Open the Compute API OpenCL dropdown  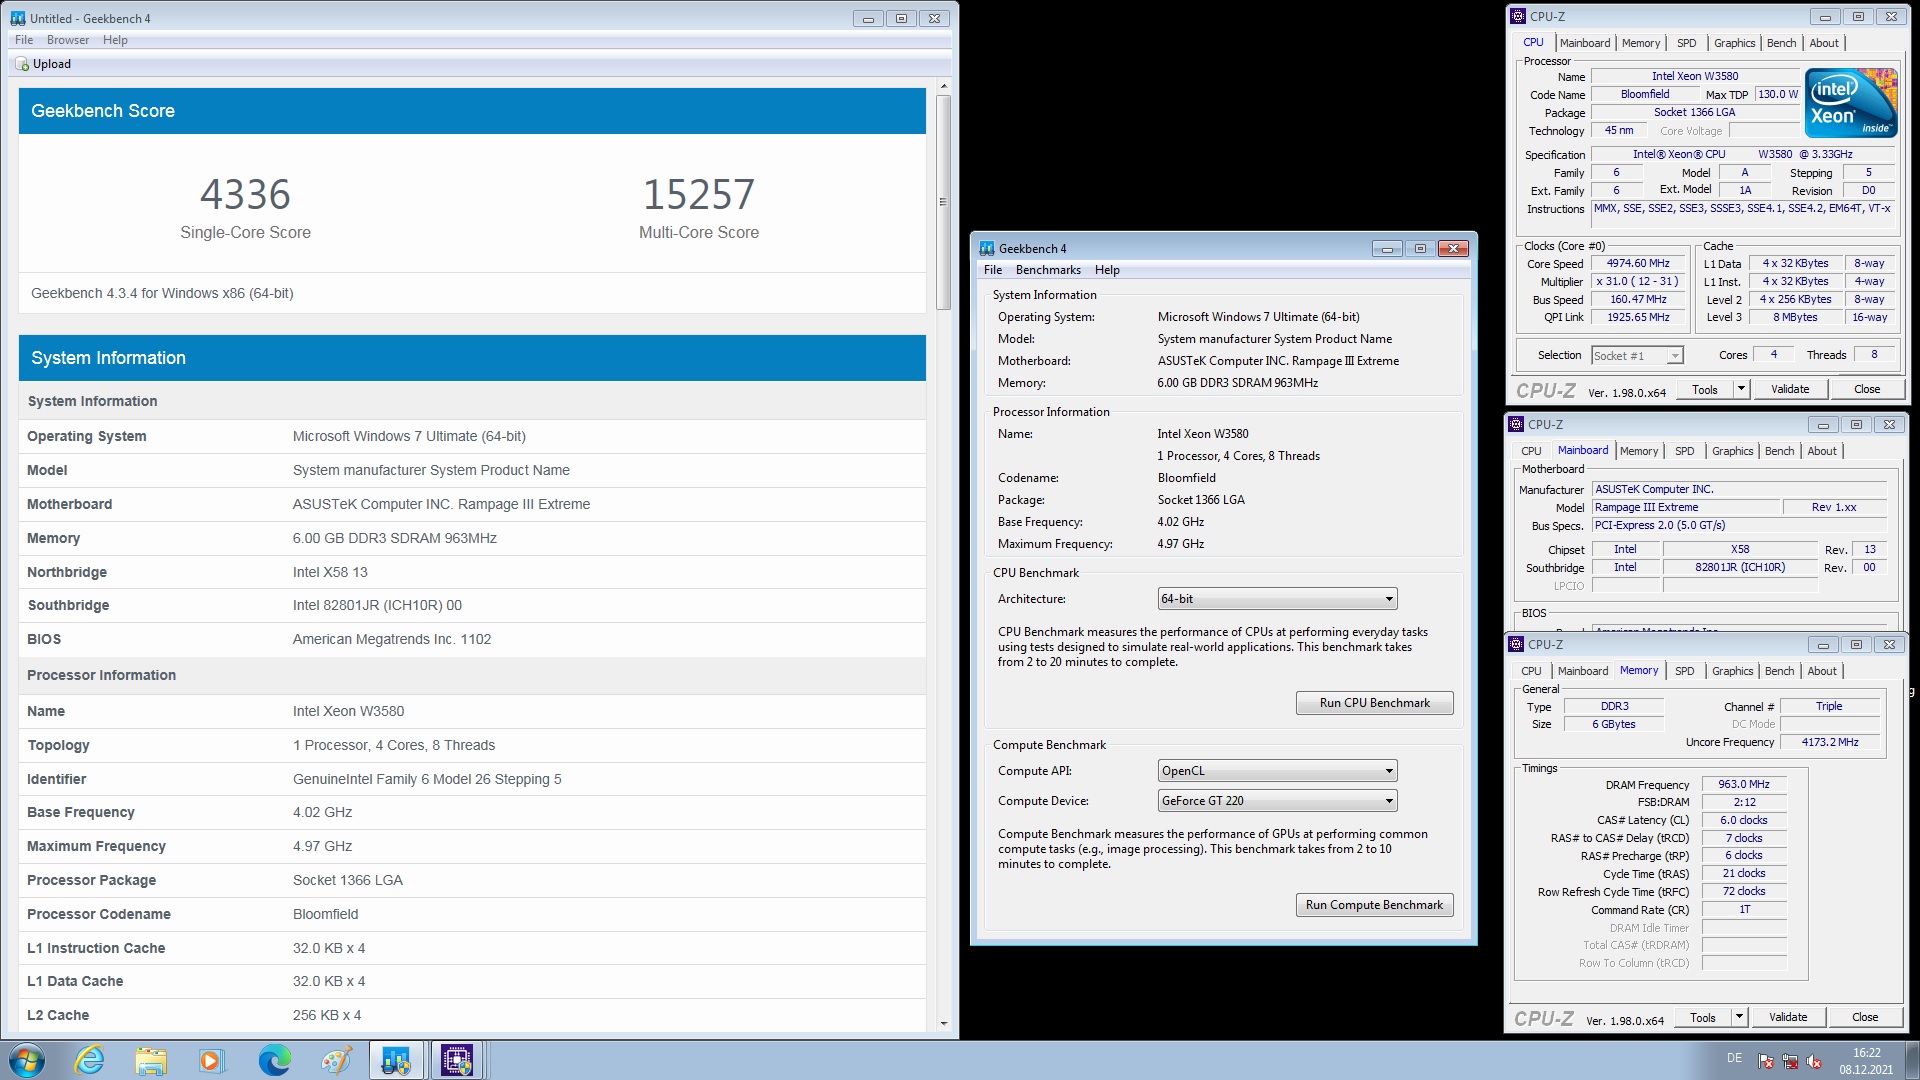tap(1277, 771)
